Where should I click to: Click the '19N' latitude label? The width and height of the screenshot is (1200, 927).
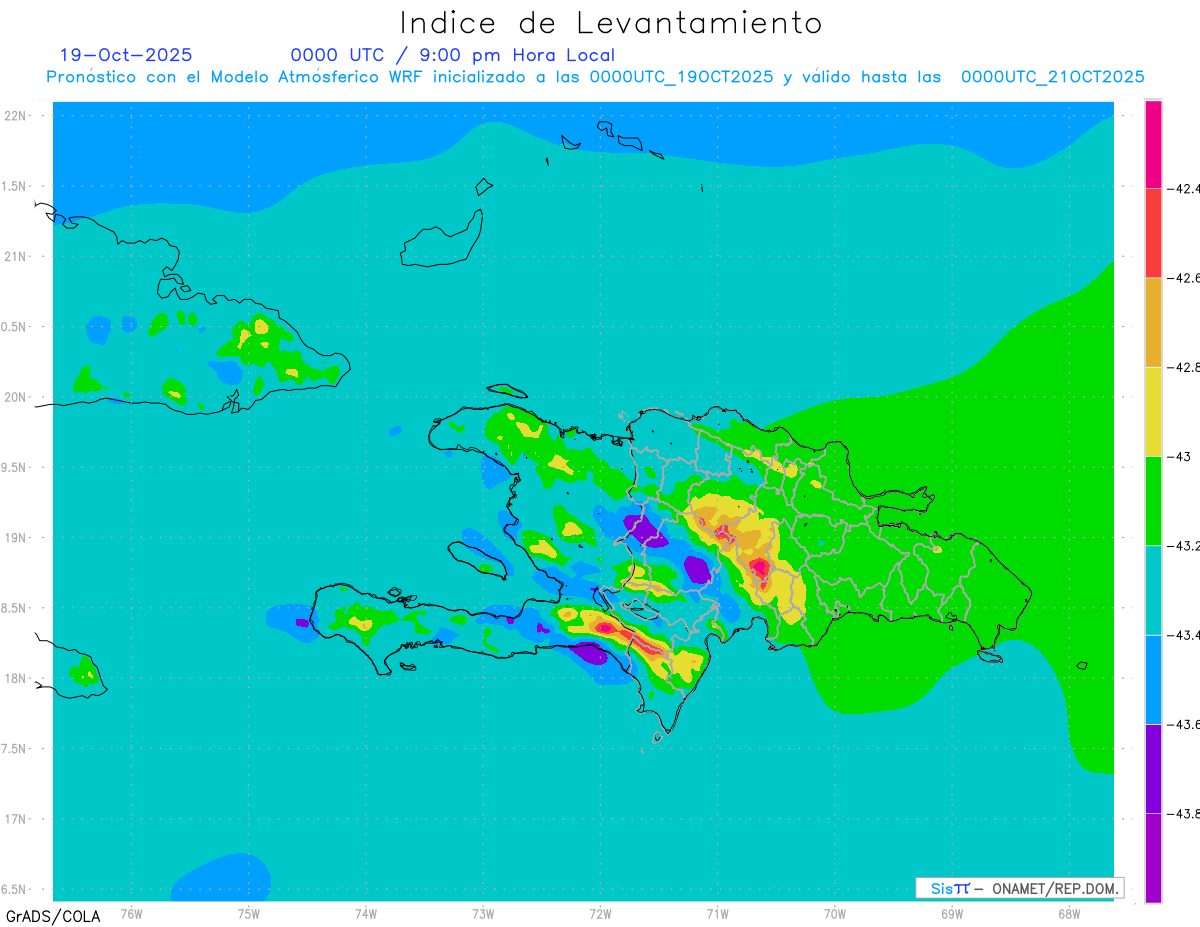tap(15, 538)
